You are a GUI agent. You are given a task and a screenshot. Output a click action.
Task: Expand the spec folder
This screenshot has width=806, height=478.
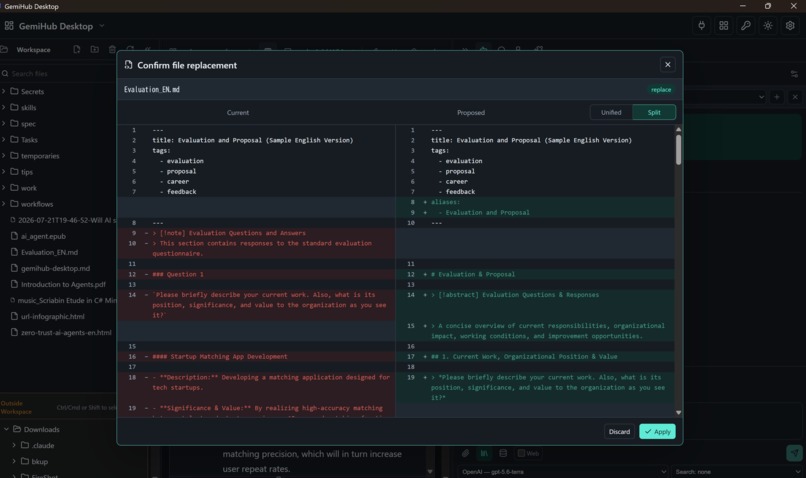(x=4, y=123)
